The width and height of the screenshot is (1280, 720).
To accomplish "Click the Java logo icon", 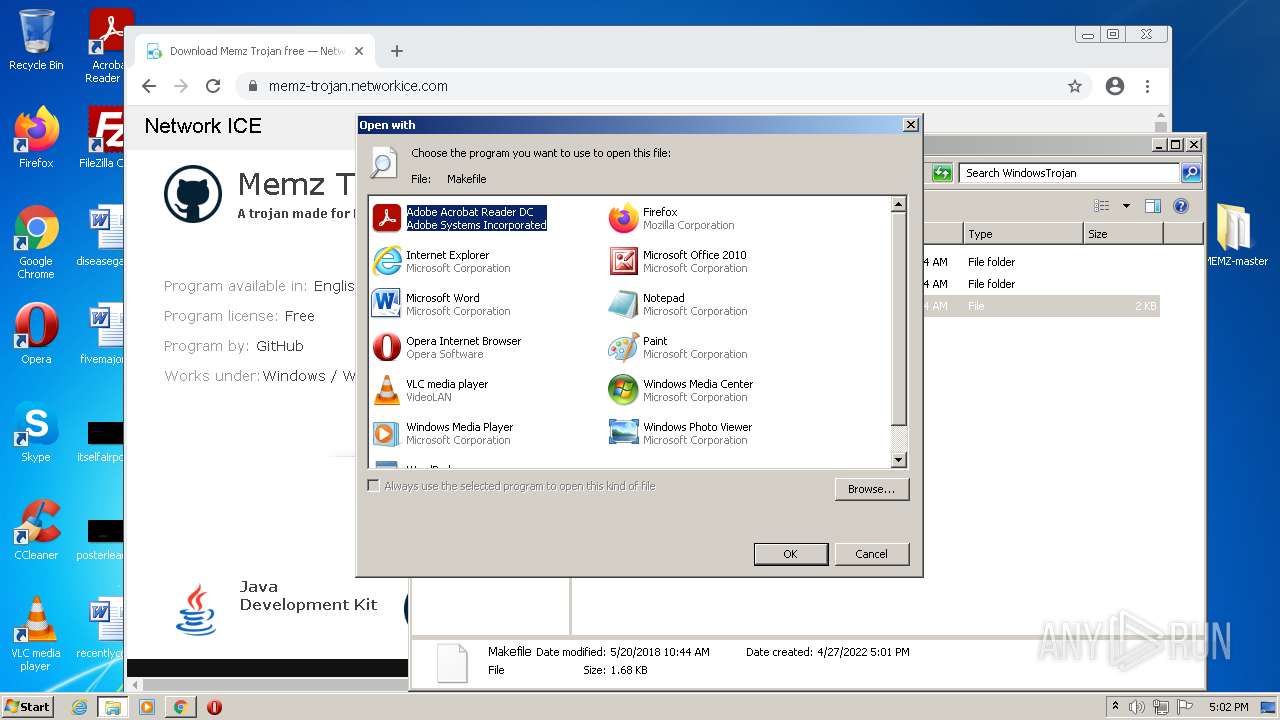I will pyautogui.click(x=196, y=610).
